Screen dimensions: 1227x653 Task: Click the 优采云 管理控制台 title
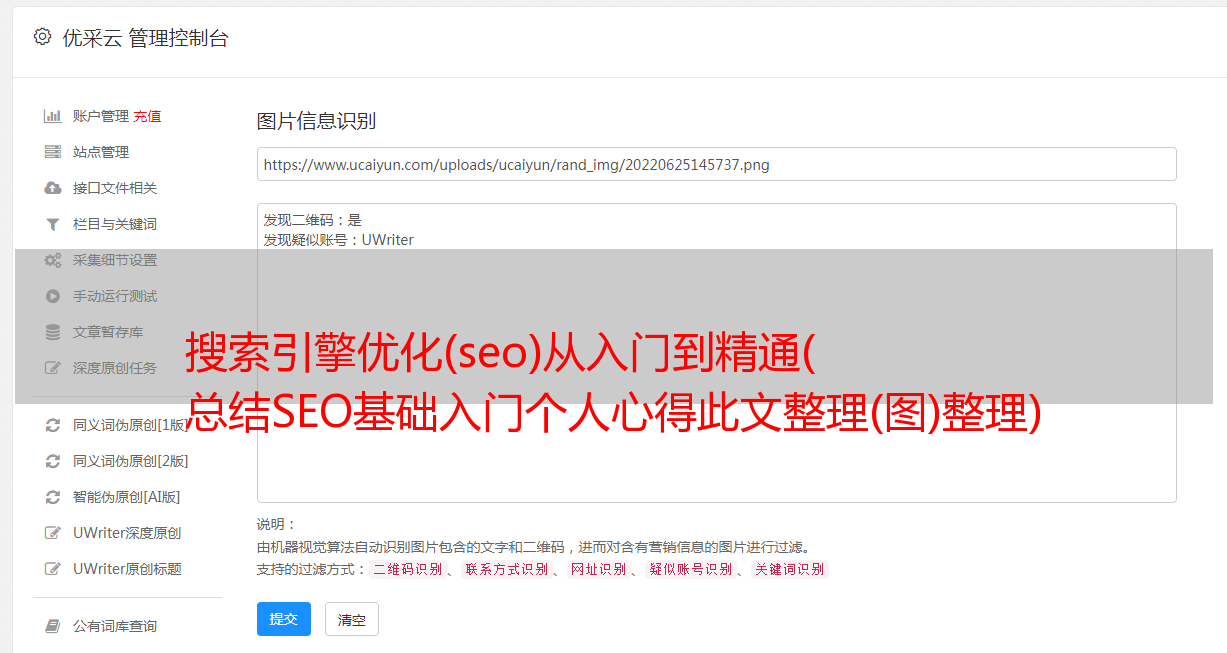click(145, 38)
